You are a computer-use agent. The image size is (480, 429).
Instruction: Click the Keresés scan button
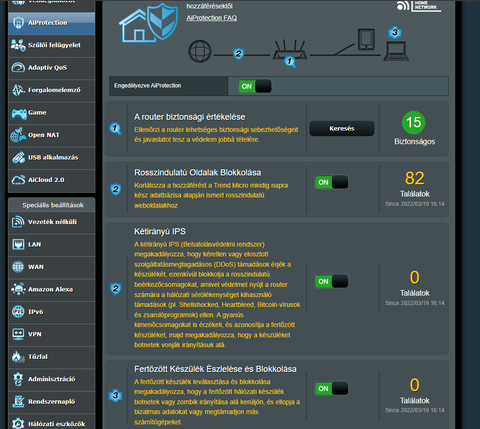click(x=342, y=128)
